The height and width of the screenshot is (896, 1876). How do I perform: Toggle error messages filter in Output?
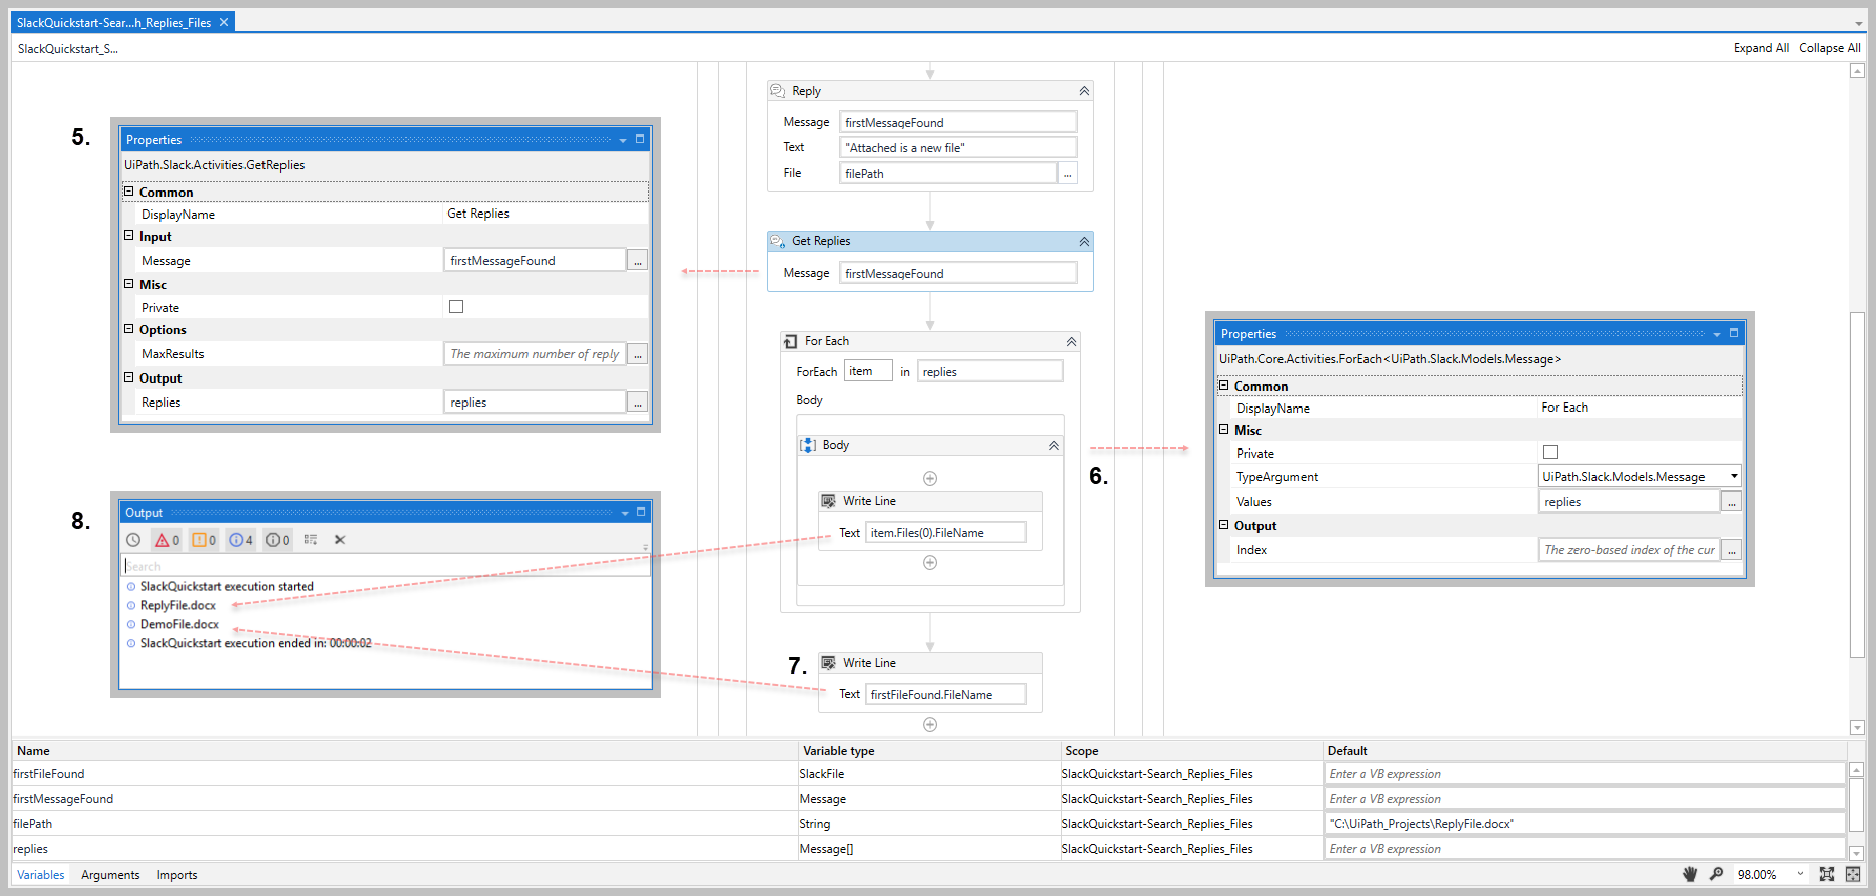pyautogui.click(x=166, y=540)
